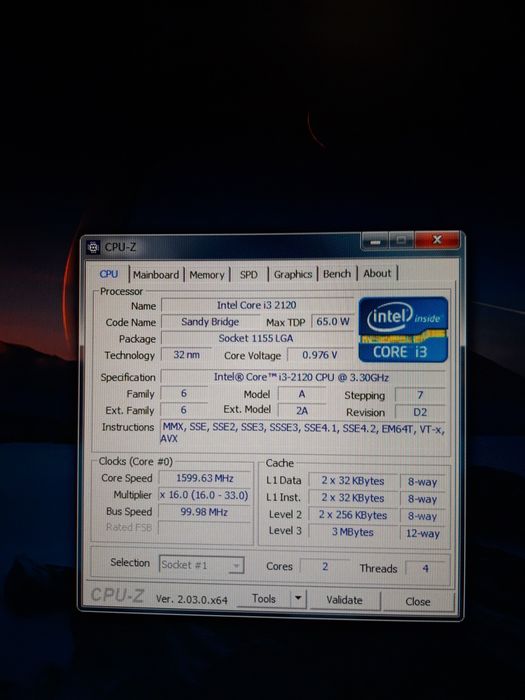This screenshot has width=525, height=700.
Task: Switch to the Bench tab
Action: (x=337, y=274)
